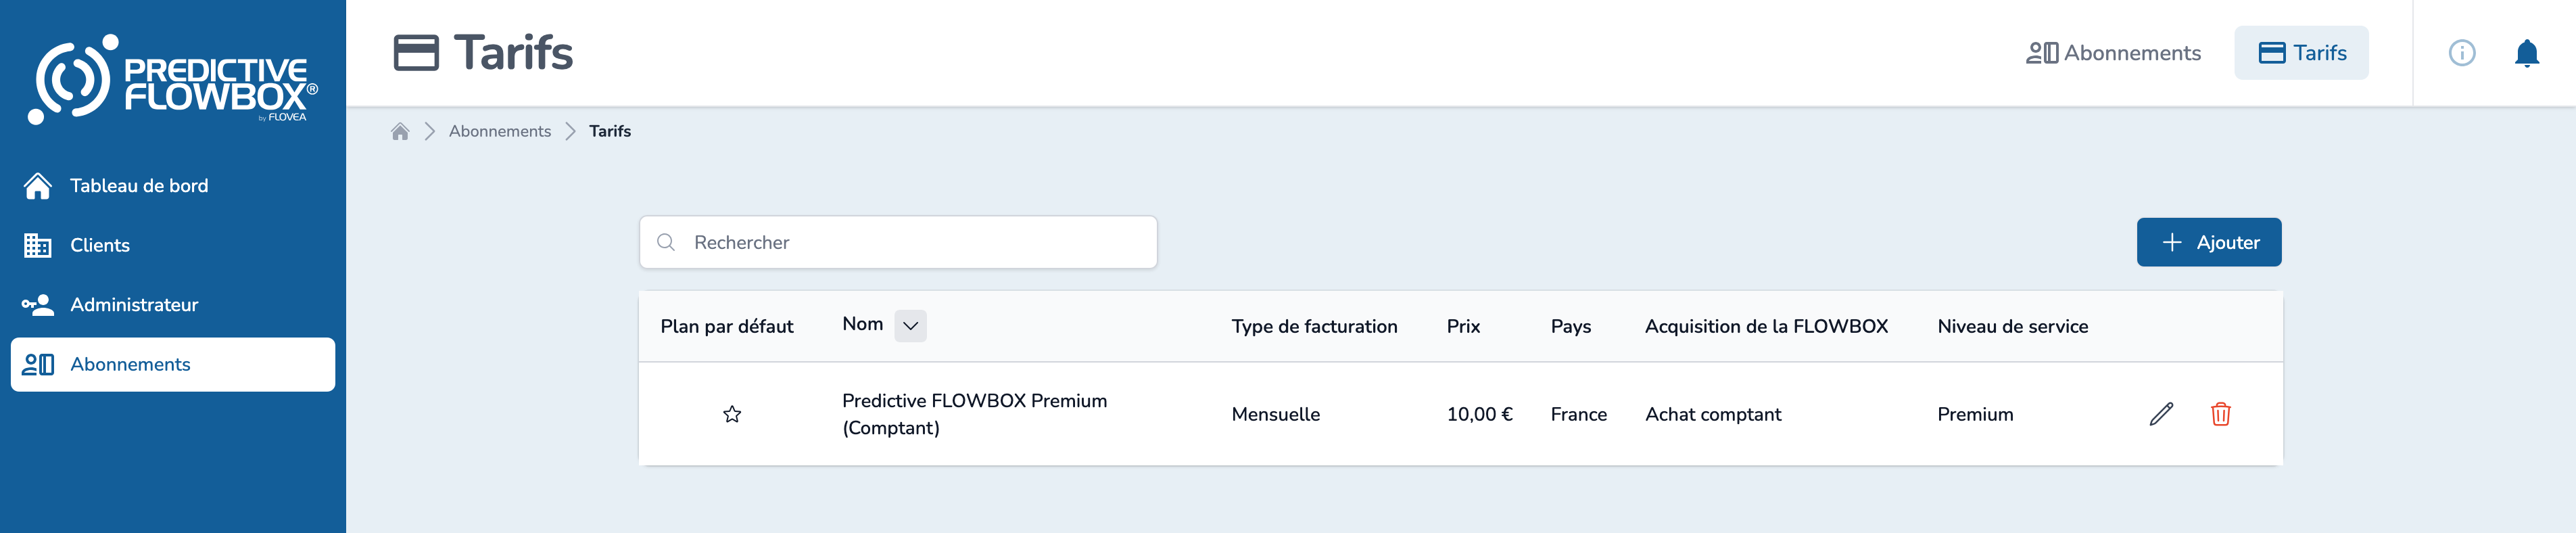Viewport: 2576px width, 533px height.
Task: Open the Administrateur section via its icon
Action: (39, 304)
